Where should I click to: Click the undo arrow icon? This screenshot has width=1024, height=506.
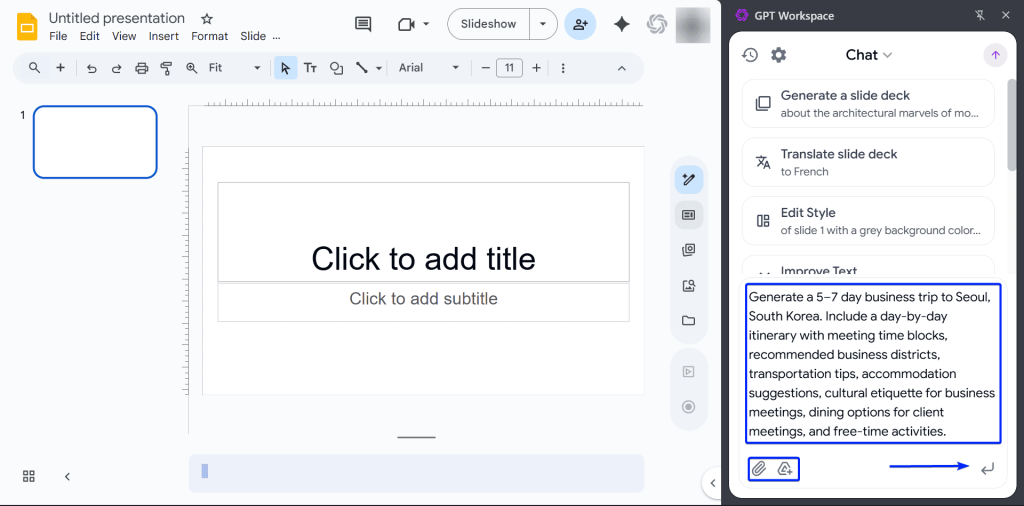point(92,68)
